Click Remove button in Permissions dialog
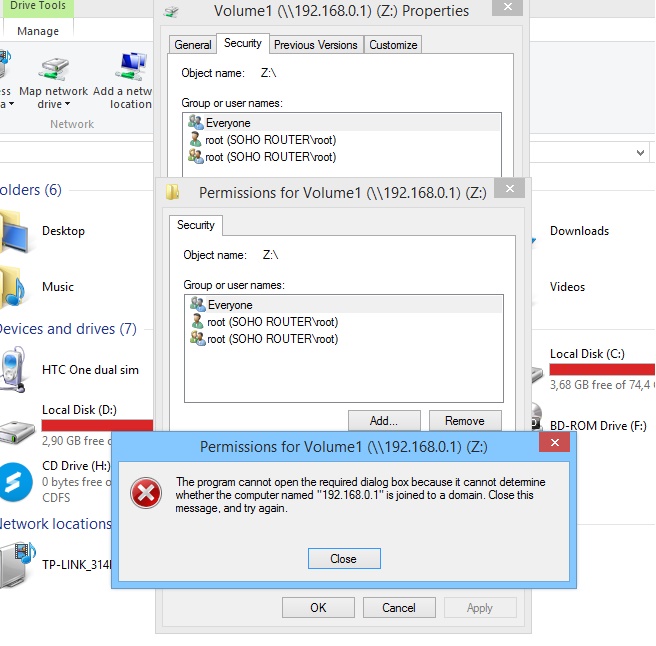This screenshot has height=646, width=656. click(465, 420)
